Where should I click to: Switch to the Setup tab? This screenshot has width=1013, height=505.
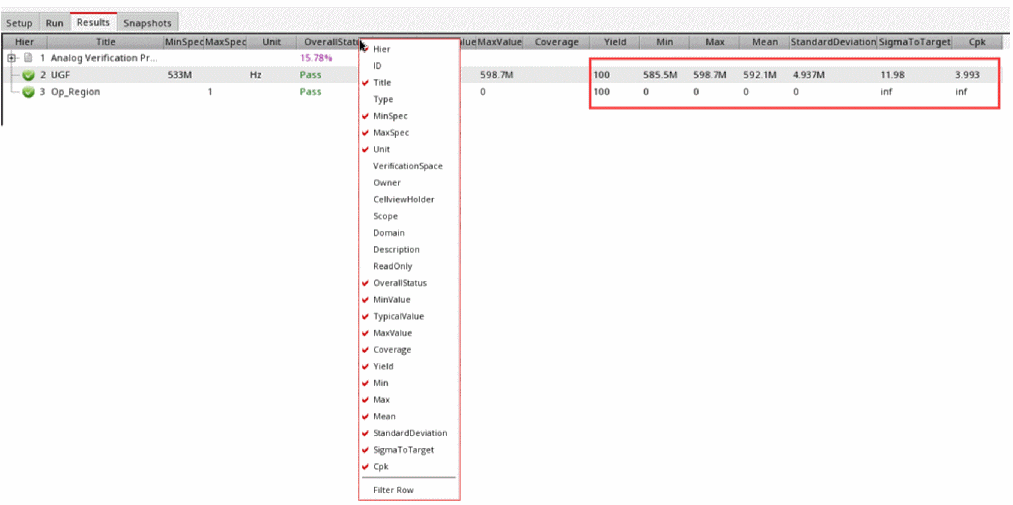(x=19, y=23)
